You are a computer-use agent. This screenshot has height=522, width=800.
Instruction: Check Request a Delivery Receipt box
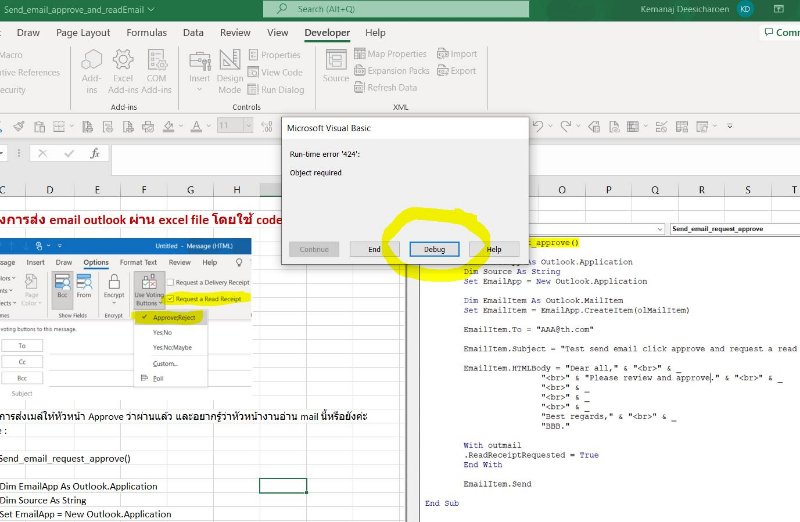click(169, 282)
